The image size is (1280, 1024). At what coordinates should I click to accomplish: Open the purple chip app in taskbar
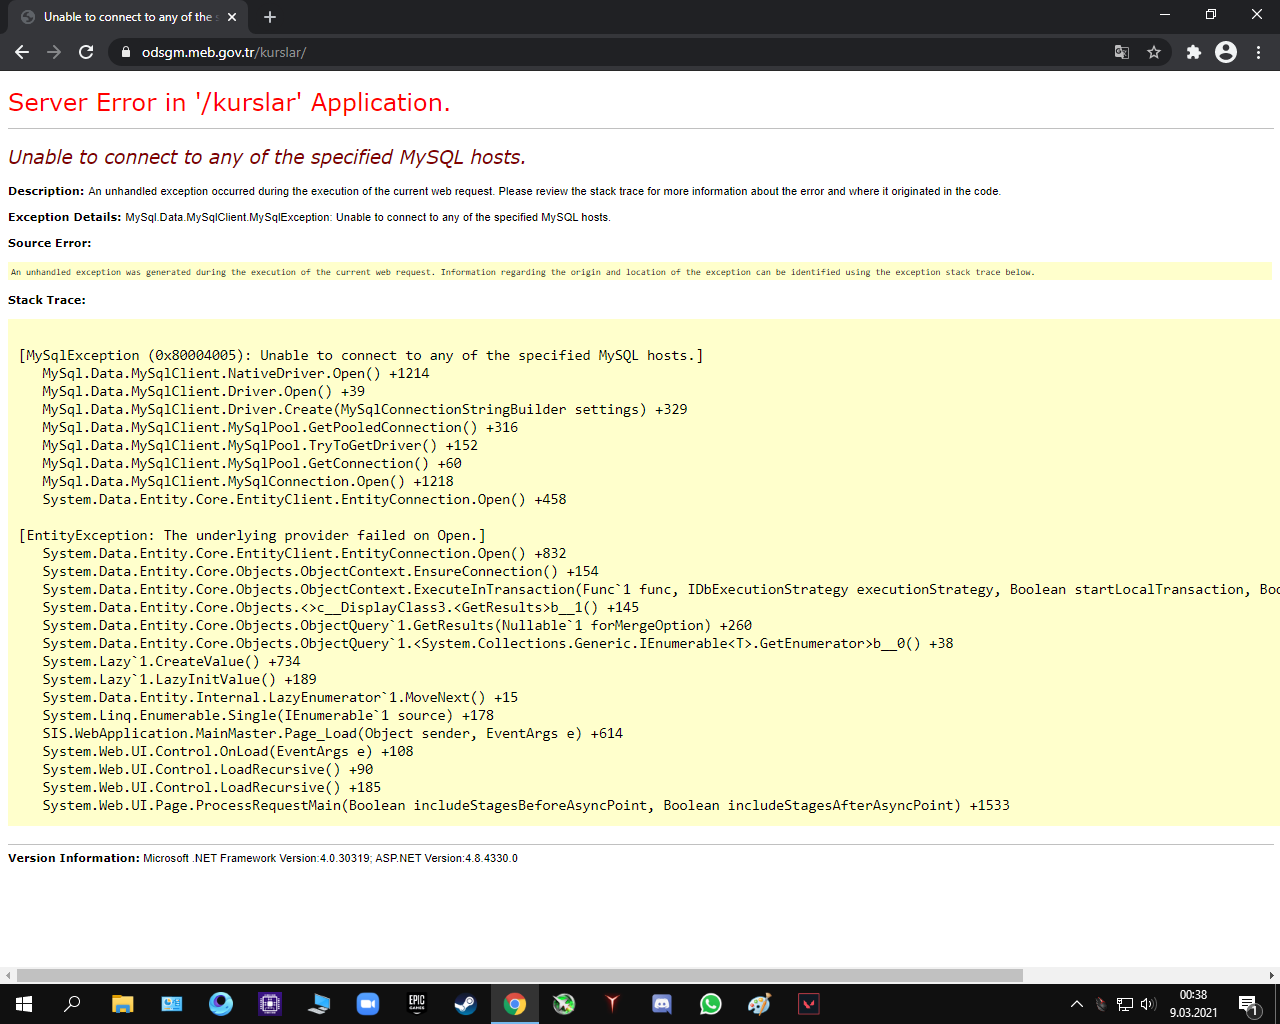(x=270, y=1004)
